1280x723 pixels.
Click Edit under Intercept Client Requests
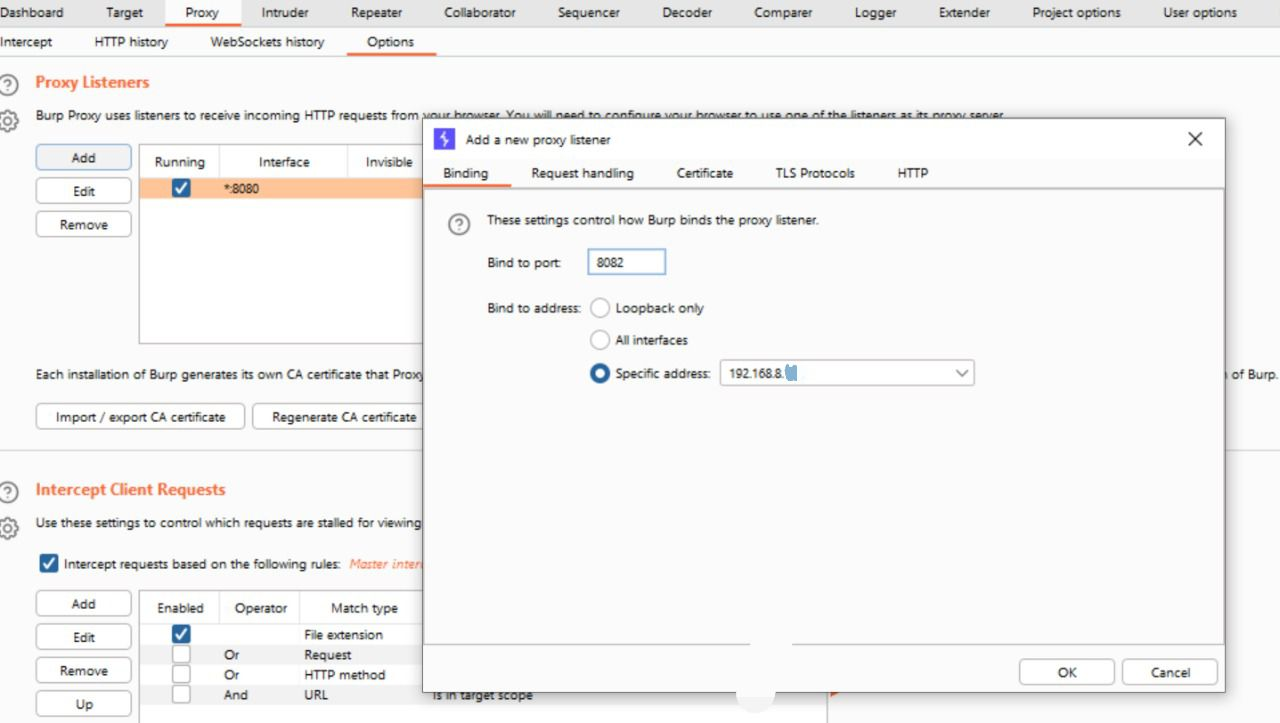[x=84, y=637]
